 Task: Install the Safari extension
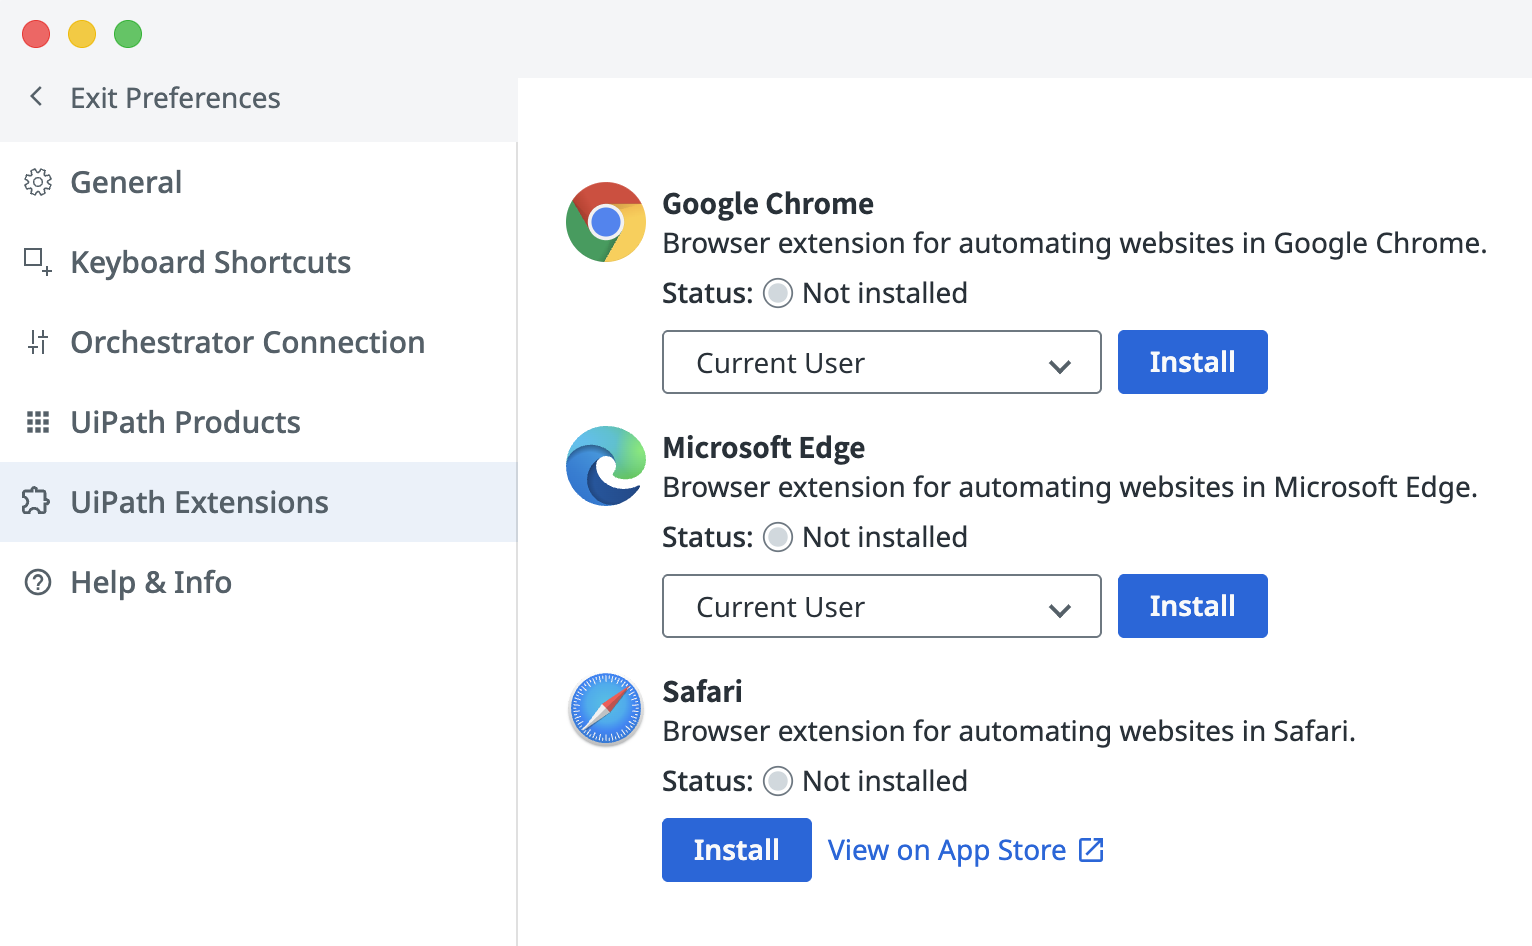tap(737, 850)
